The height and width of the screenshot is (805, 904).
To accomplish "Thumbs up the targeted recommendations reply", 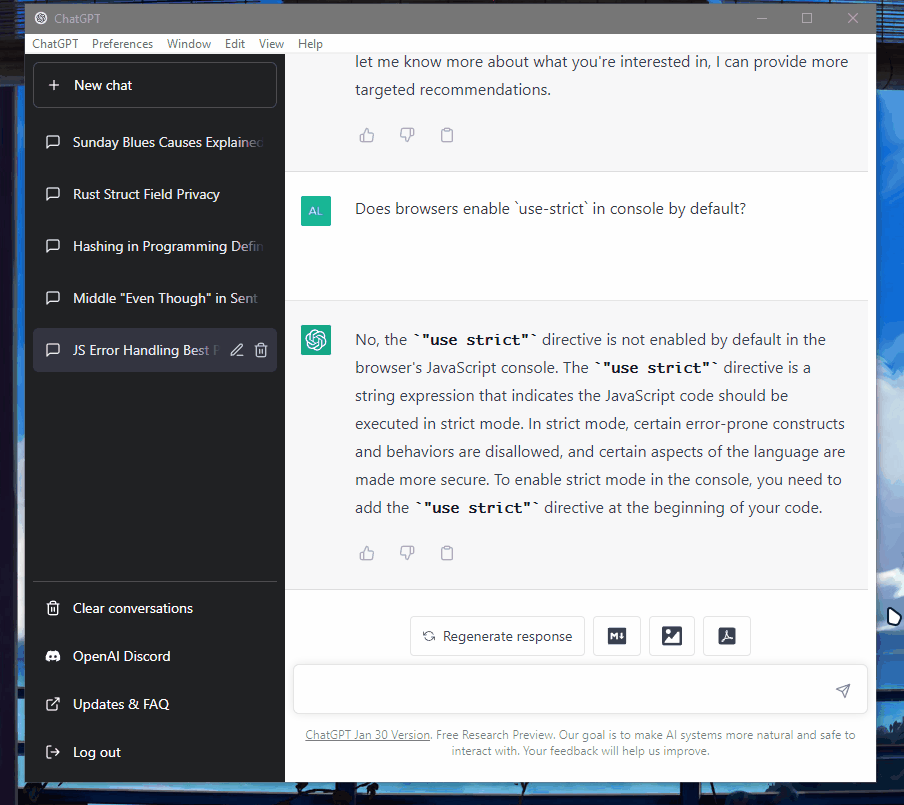I will click(367, 135).
